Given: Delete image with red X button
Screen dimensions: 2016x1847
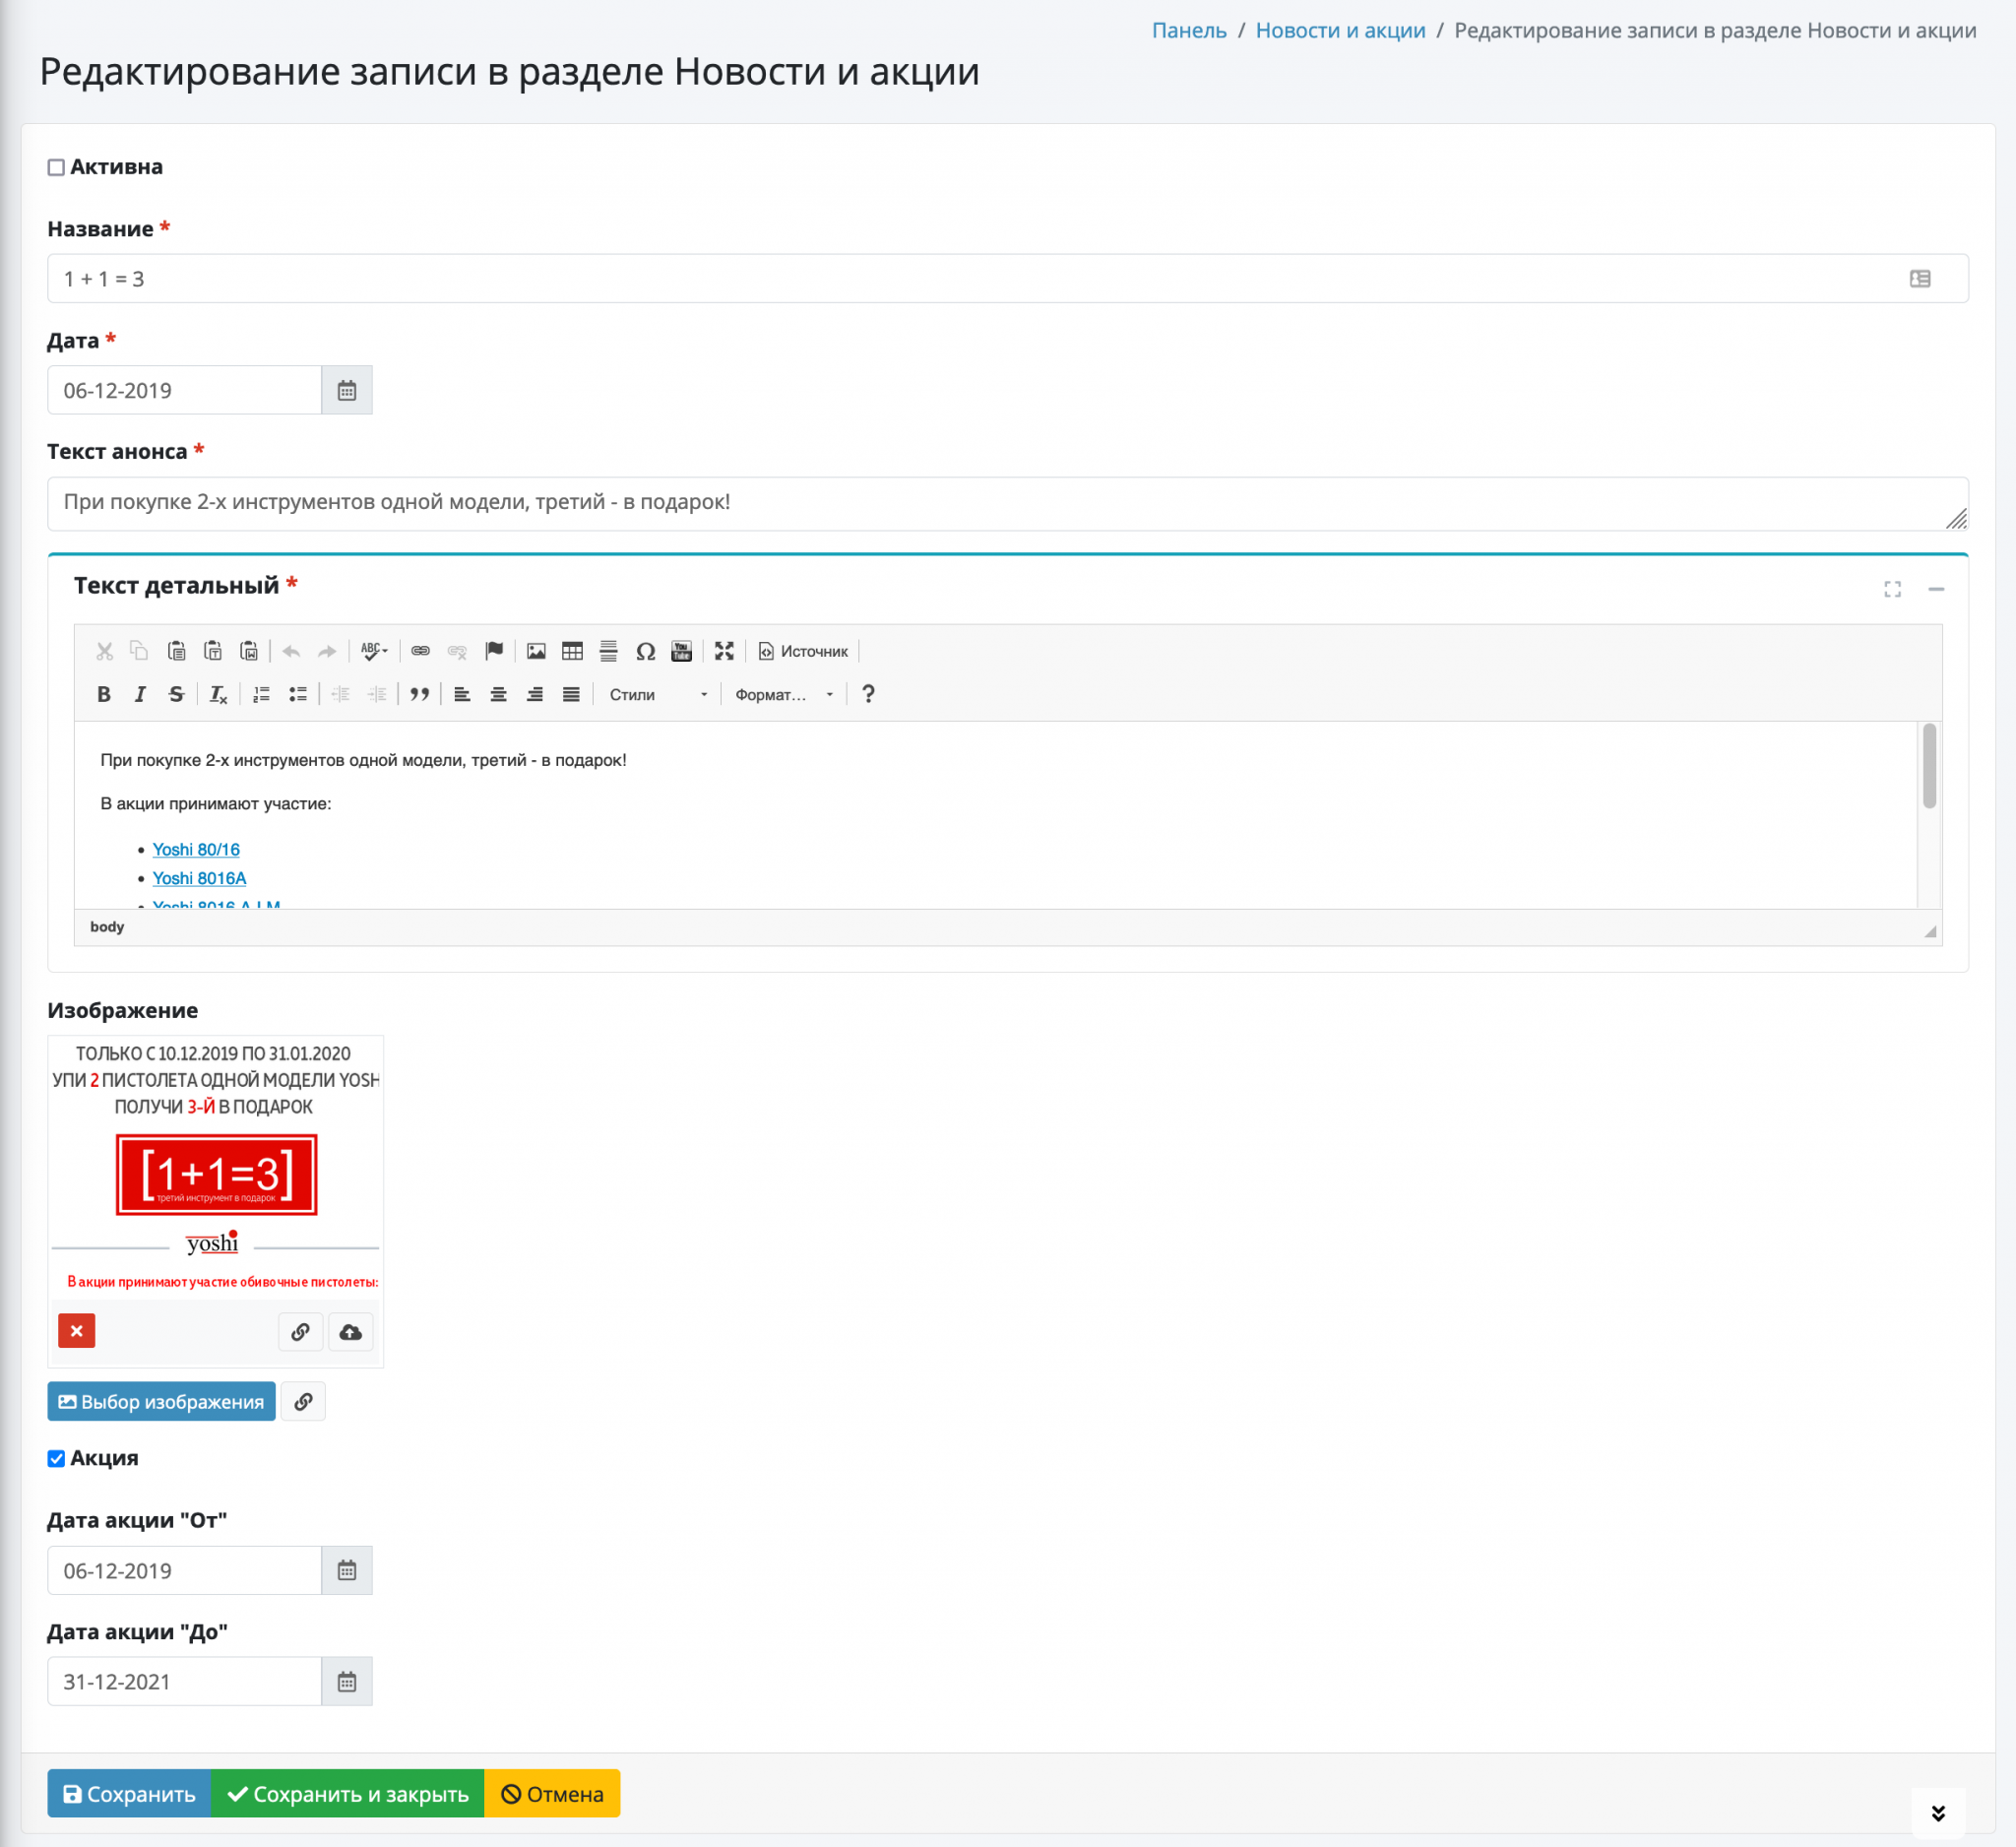Looking at the screenshot, I should 77,1331.
